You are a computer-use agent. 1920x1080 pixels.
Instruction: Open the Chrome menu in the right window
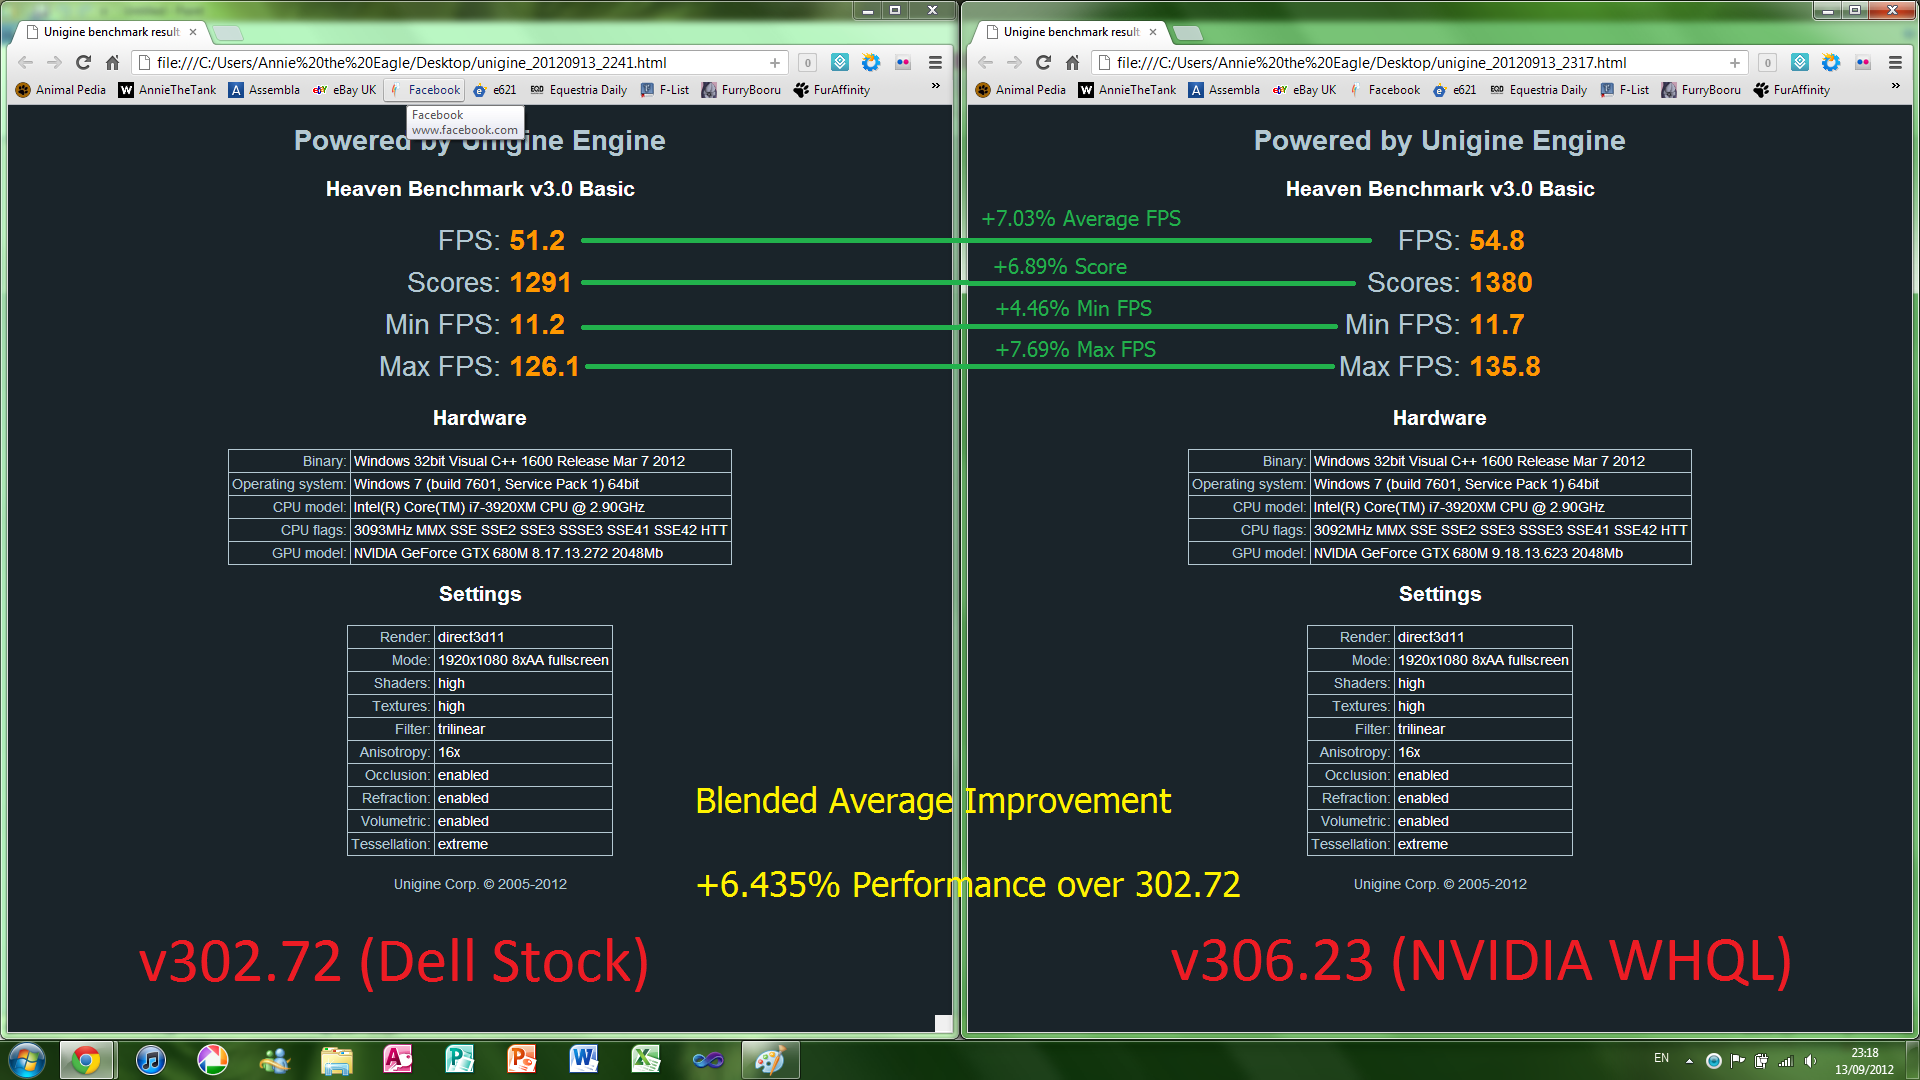coord(1895,62)
